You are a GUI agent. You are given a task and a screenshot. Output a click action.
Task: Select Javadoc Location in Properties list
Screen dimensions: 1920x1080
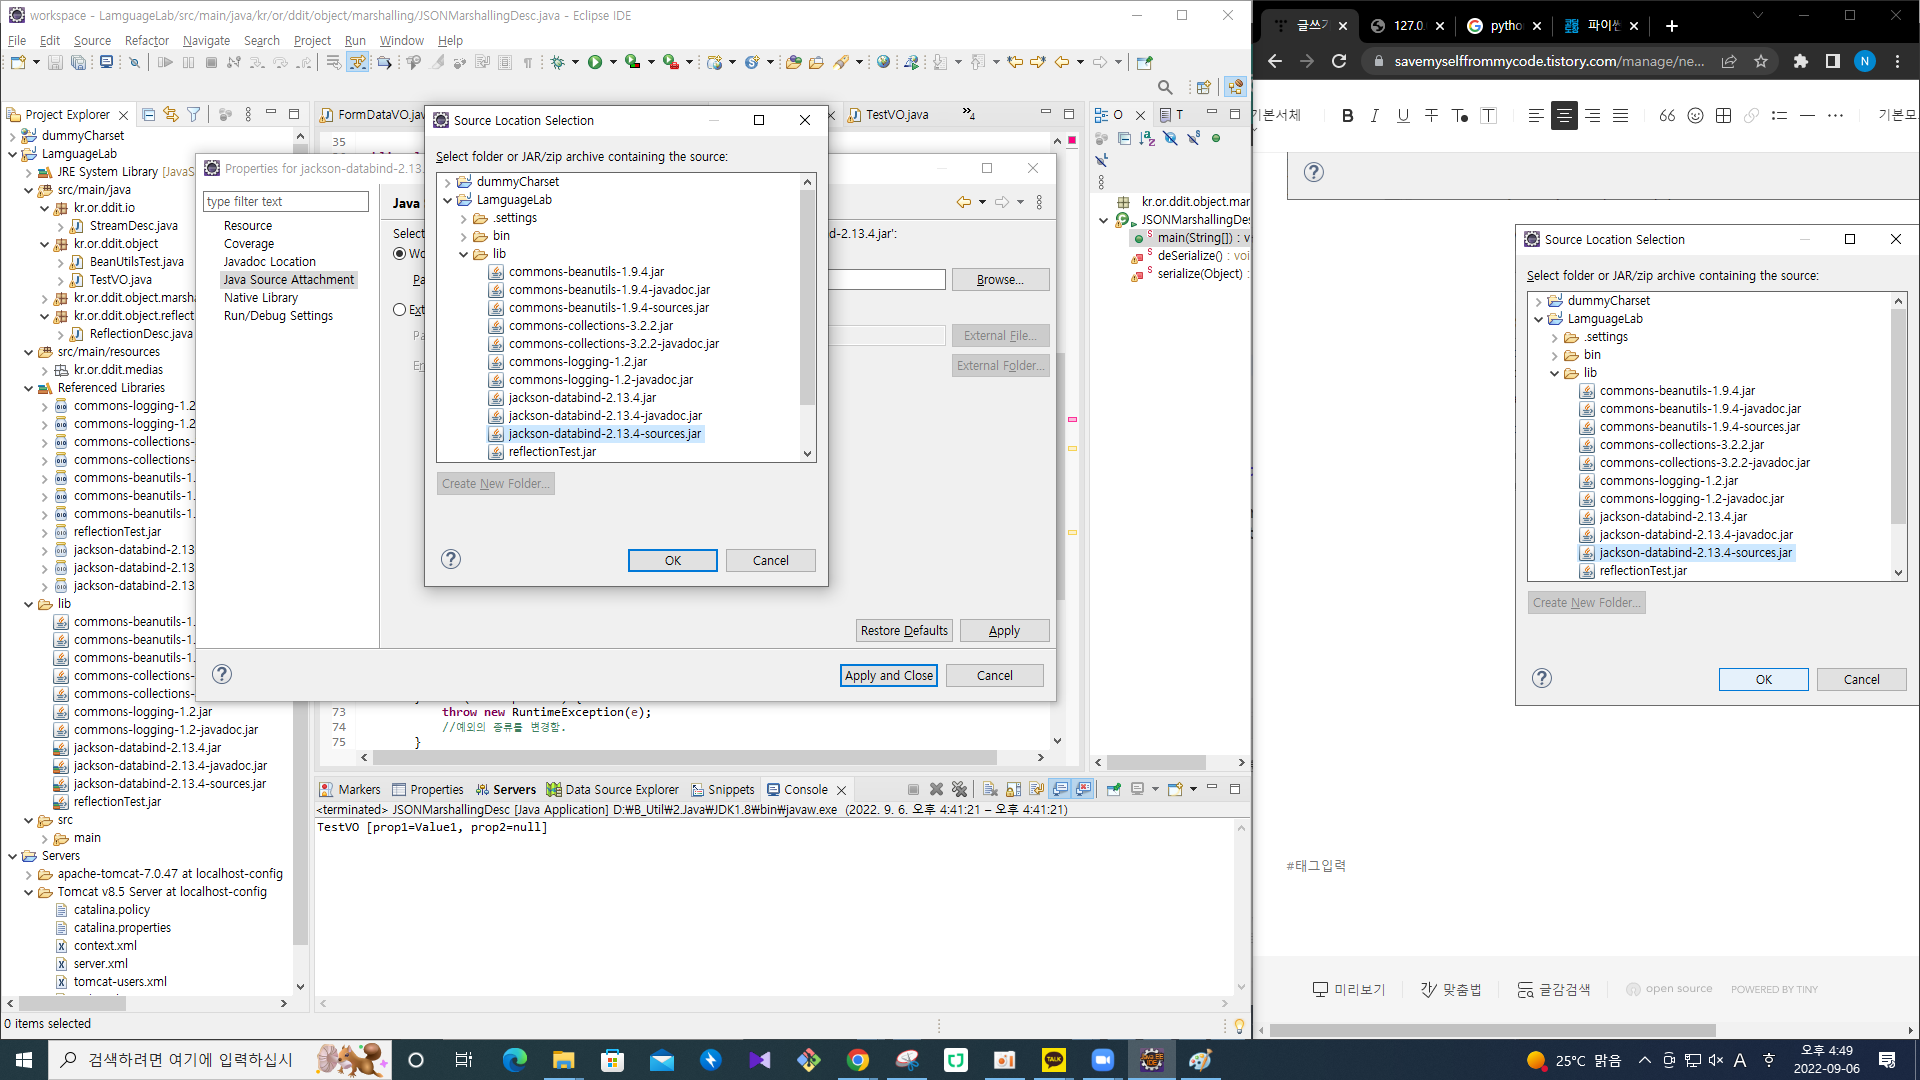269,261
